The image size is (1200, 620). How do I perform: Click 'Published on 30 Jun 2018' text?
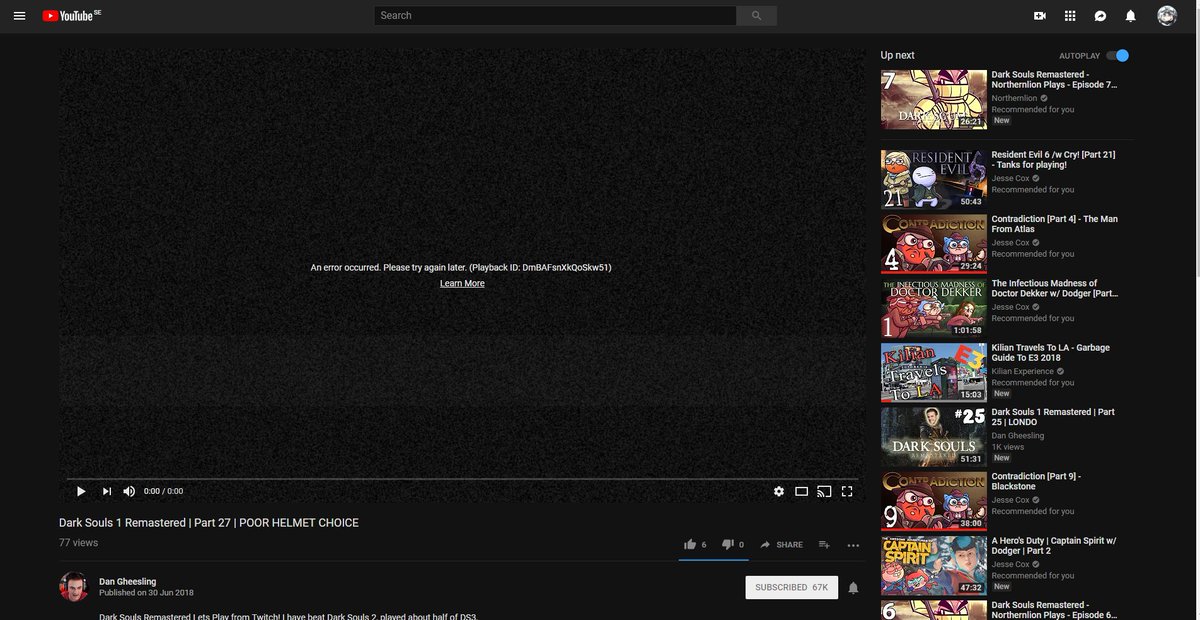(146, 593)
